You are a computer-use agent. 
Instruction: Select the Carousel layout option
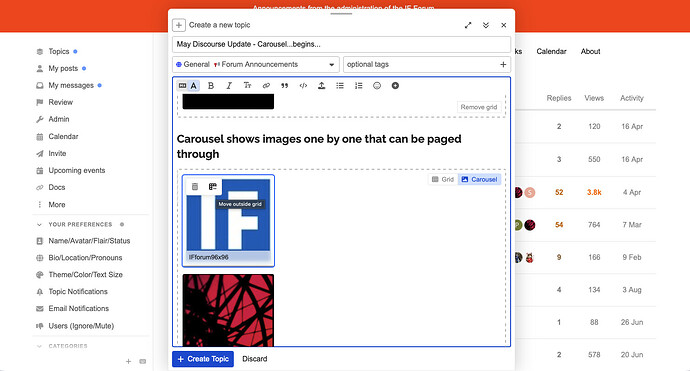coord(479,180)
